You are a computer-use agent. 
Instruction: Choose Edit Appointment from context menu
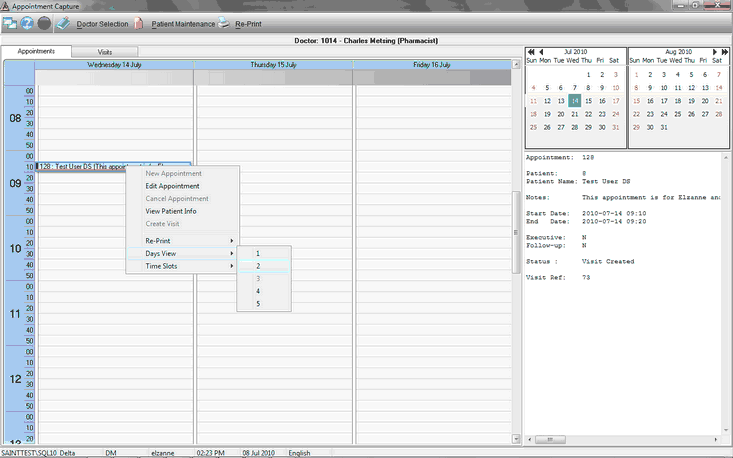click(172, 186)
